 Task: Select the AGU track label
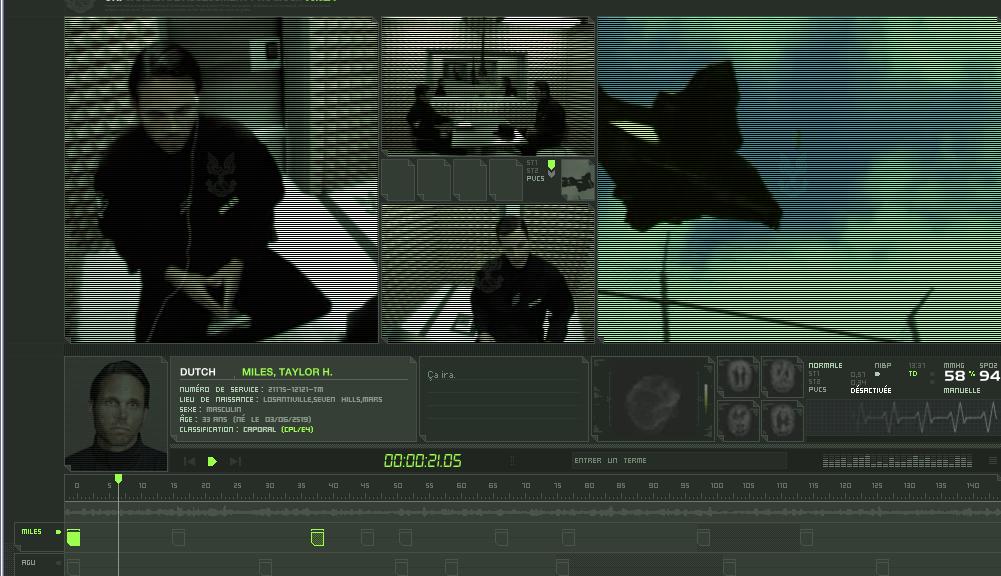pos(29,563)
